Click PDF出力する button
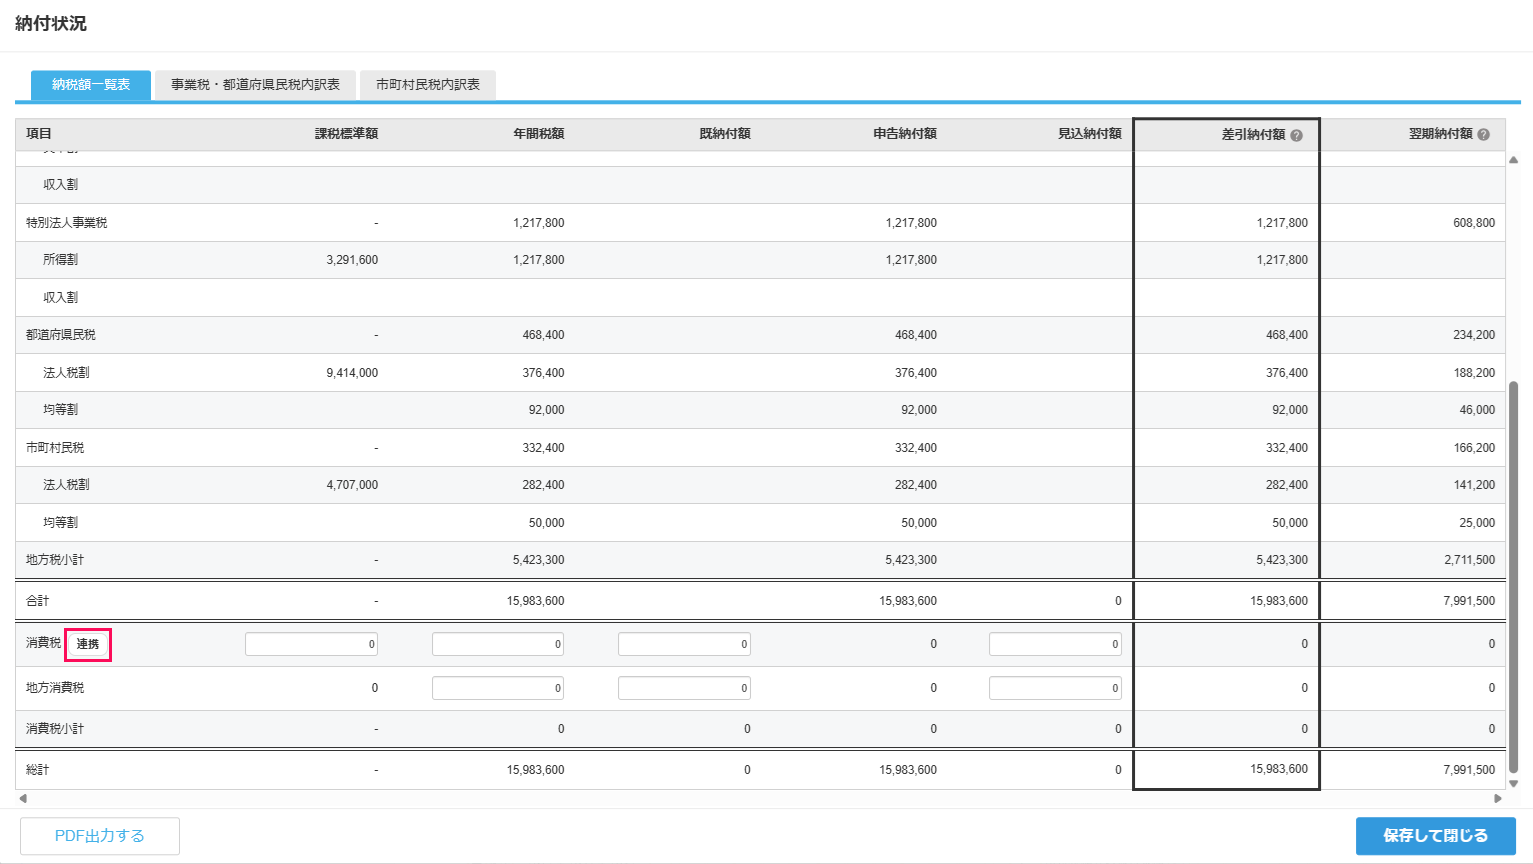 click(x=100, y=836)
